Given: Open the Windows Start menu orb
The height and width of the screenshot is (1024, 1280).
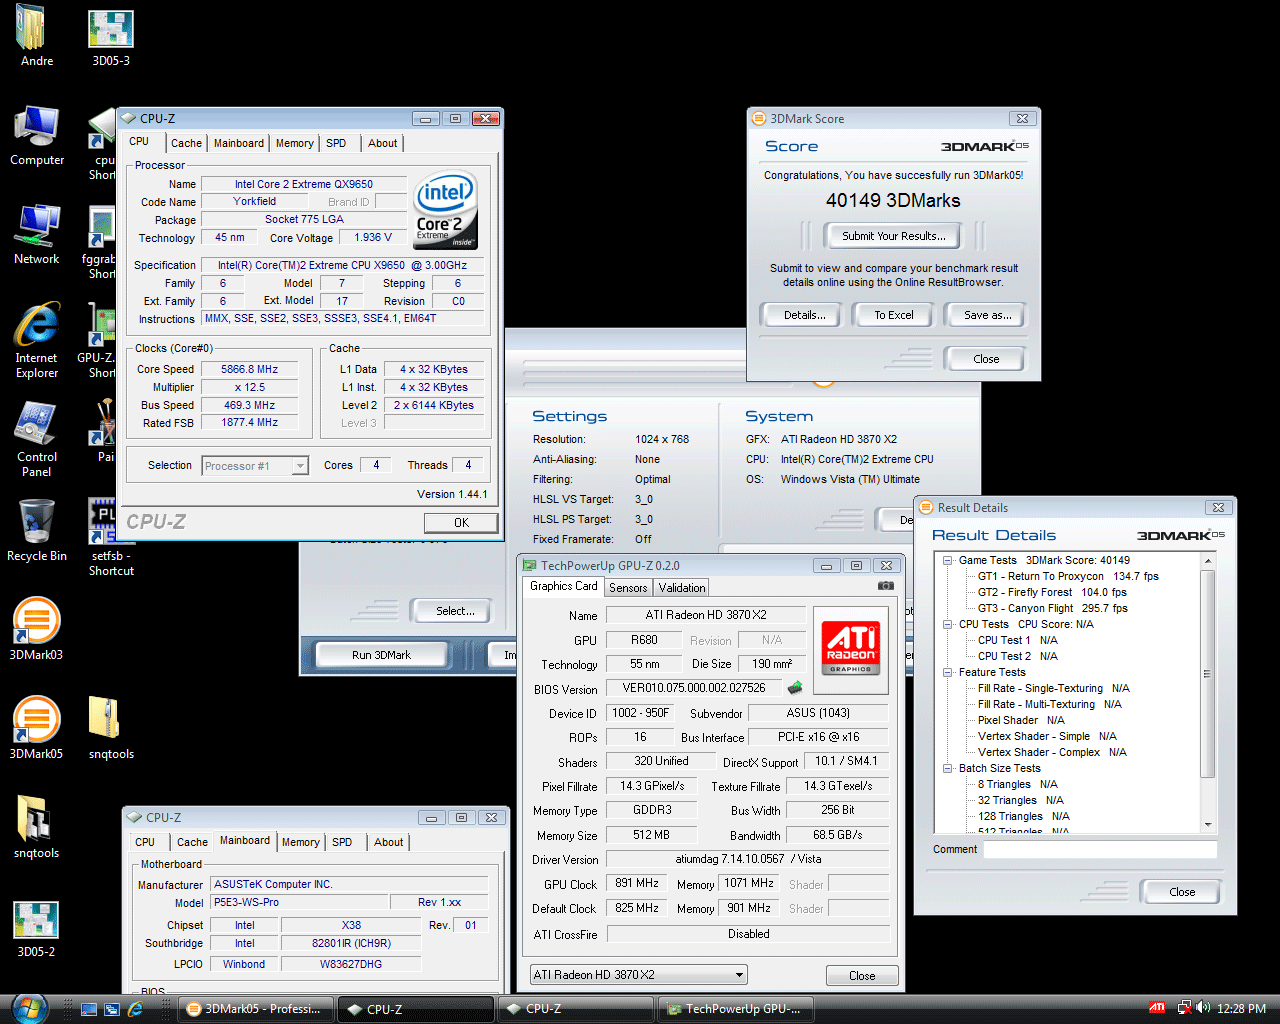Looking at the screenshot, I should [29, 1008].
